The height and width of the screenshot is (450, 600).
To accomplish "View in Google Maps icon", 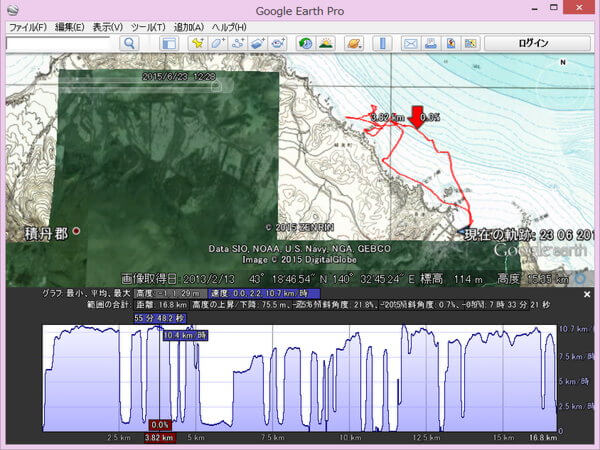I will (471, 43).
